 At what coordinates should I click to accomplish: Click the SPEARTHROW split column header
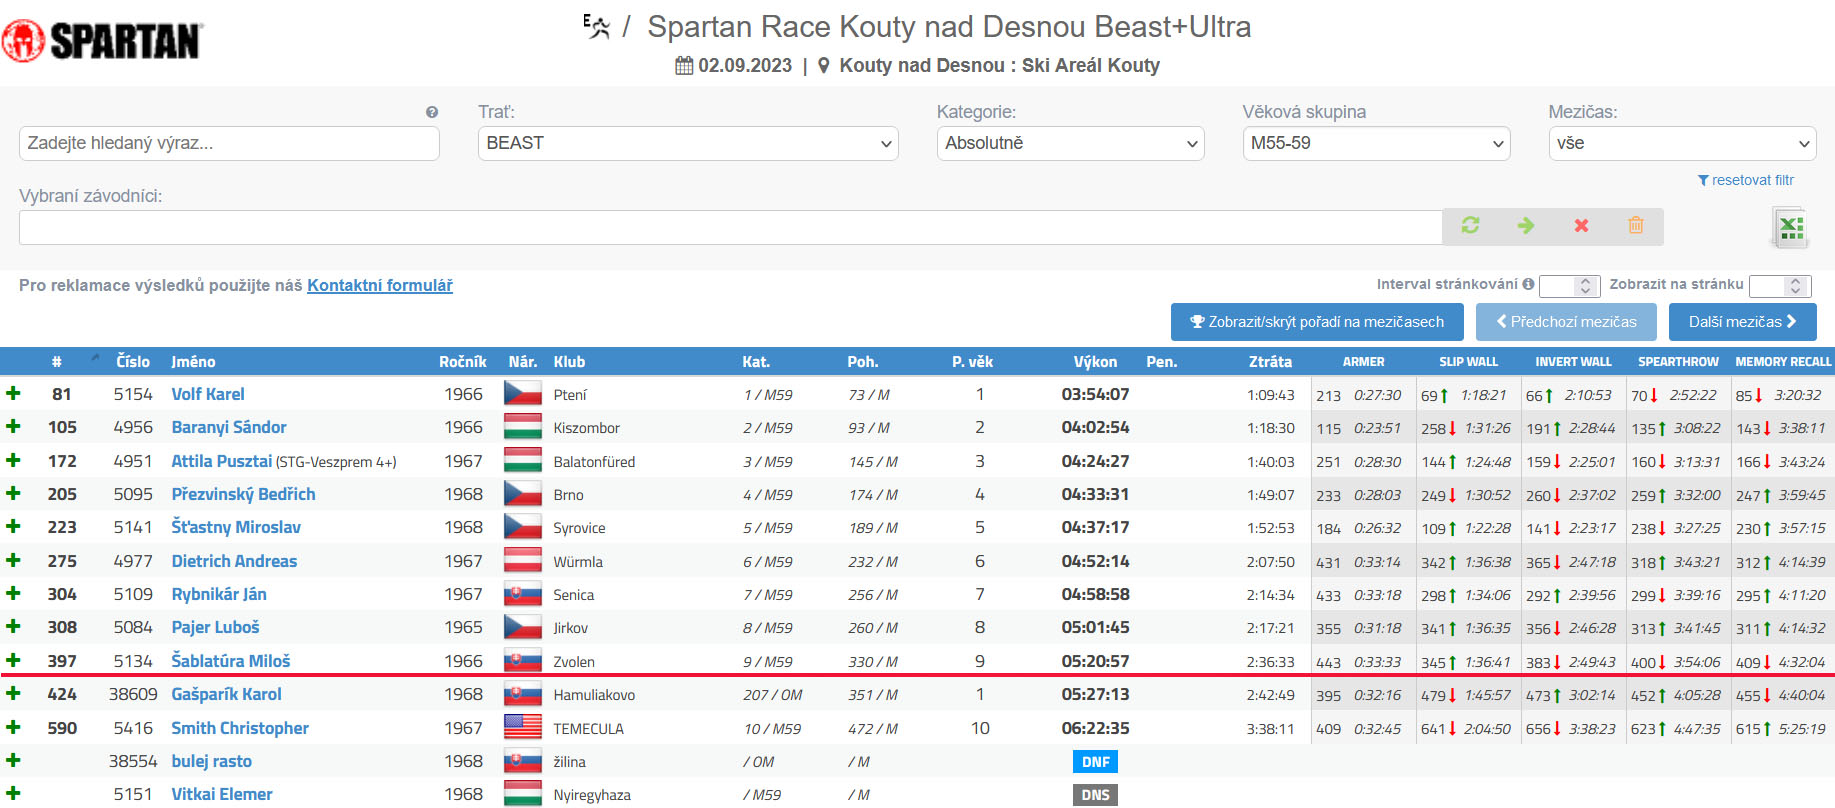[1678, 362]
